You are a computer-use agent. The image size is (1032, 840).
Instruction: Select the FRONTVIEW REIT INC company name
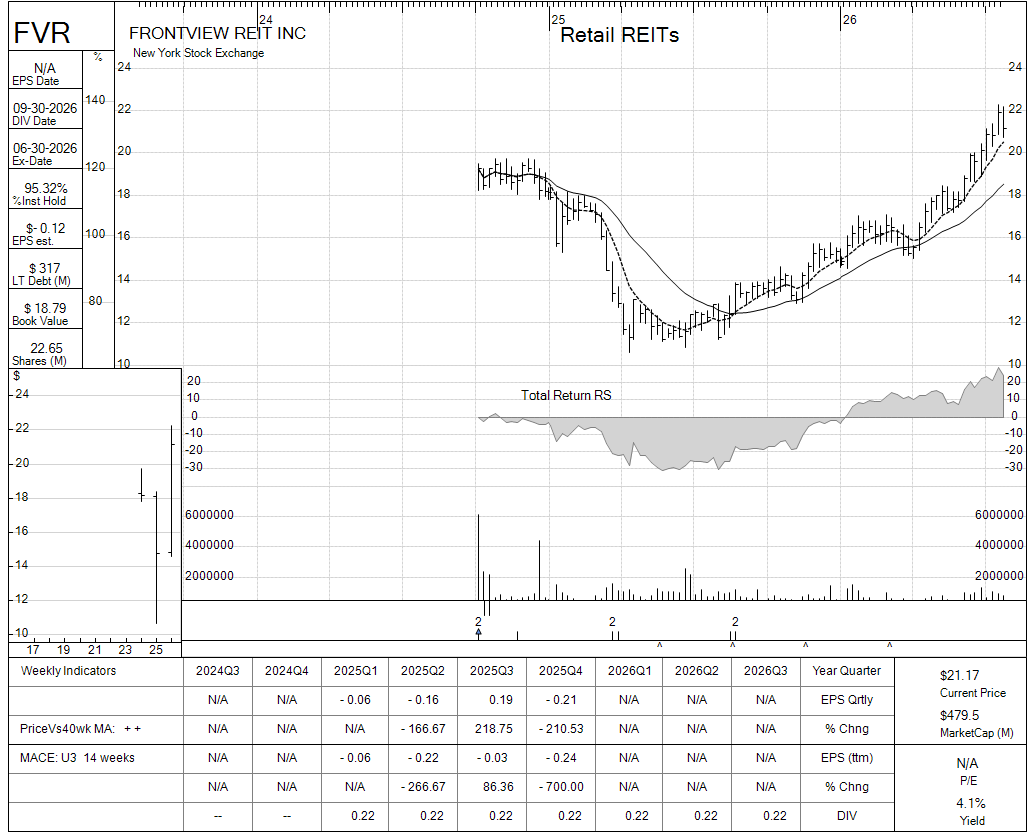[217, 34]
